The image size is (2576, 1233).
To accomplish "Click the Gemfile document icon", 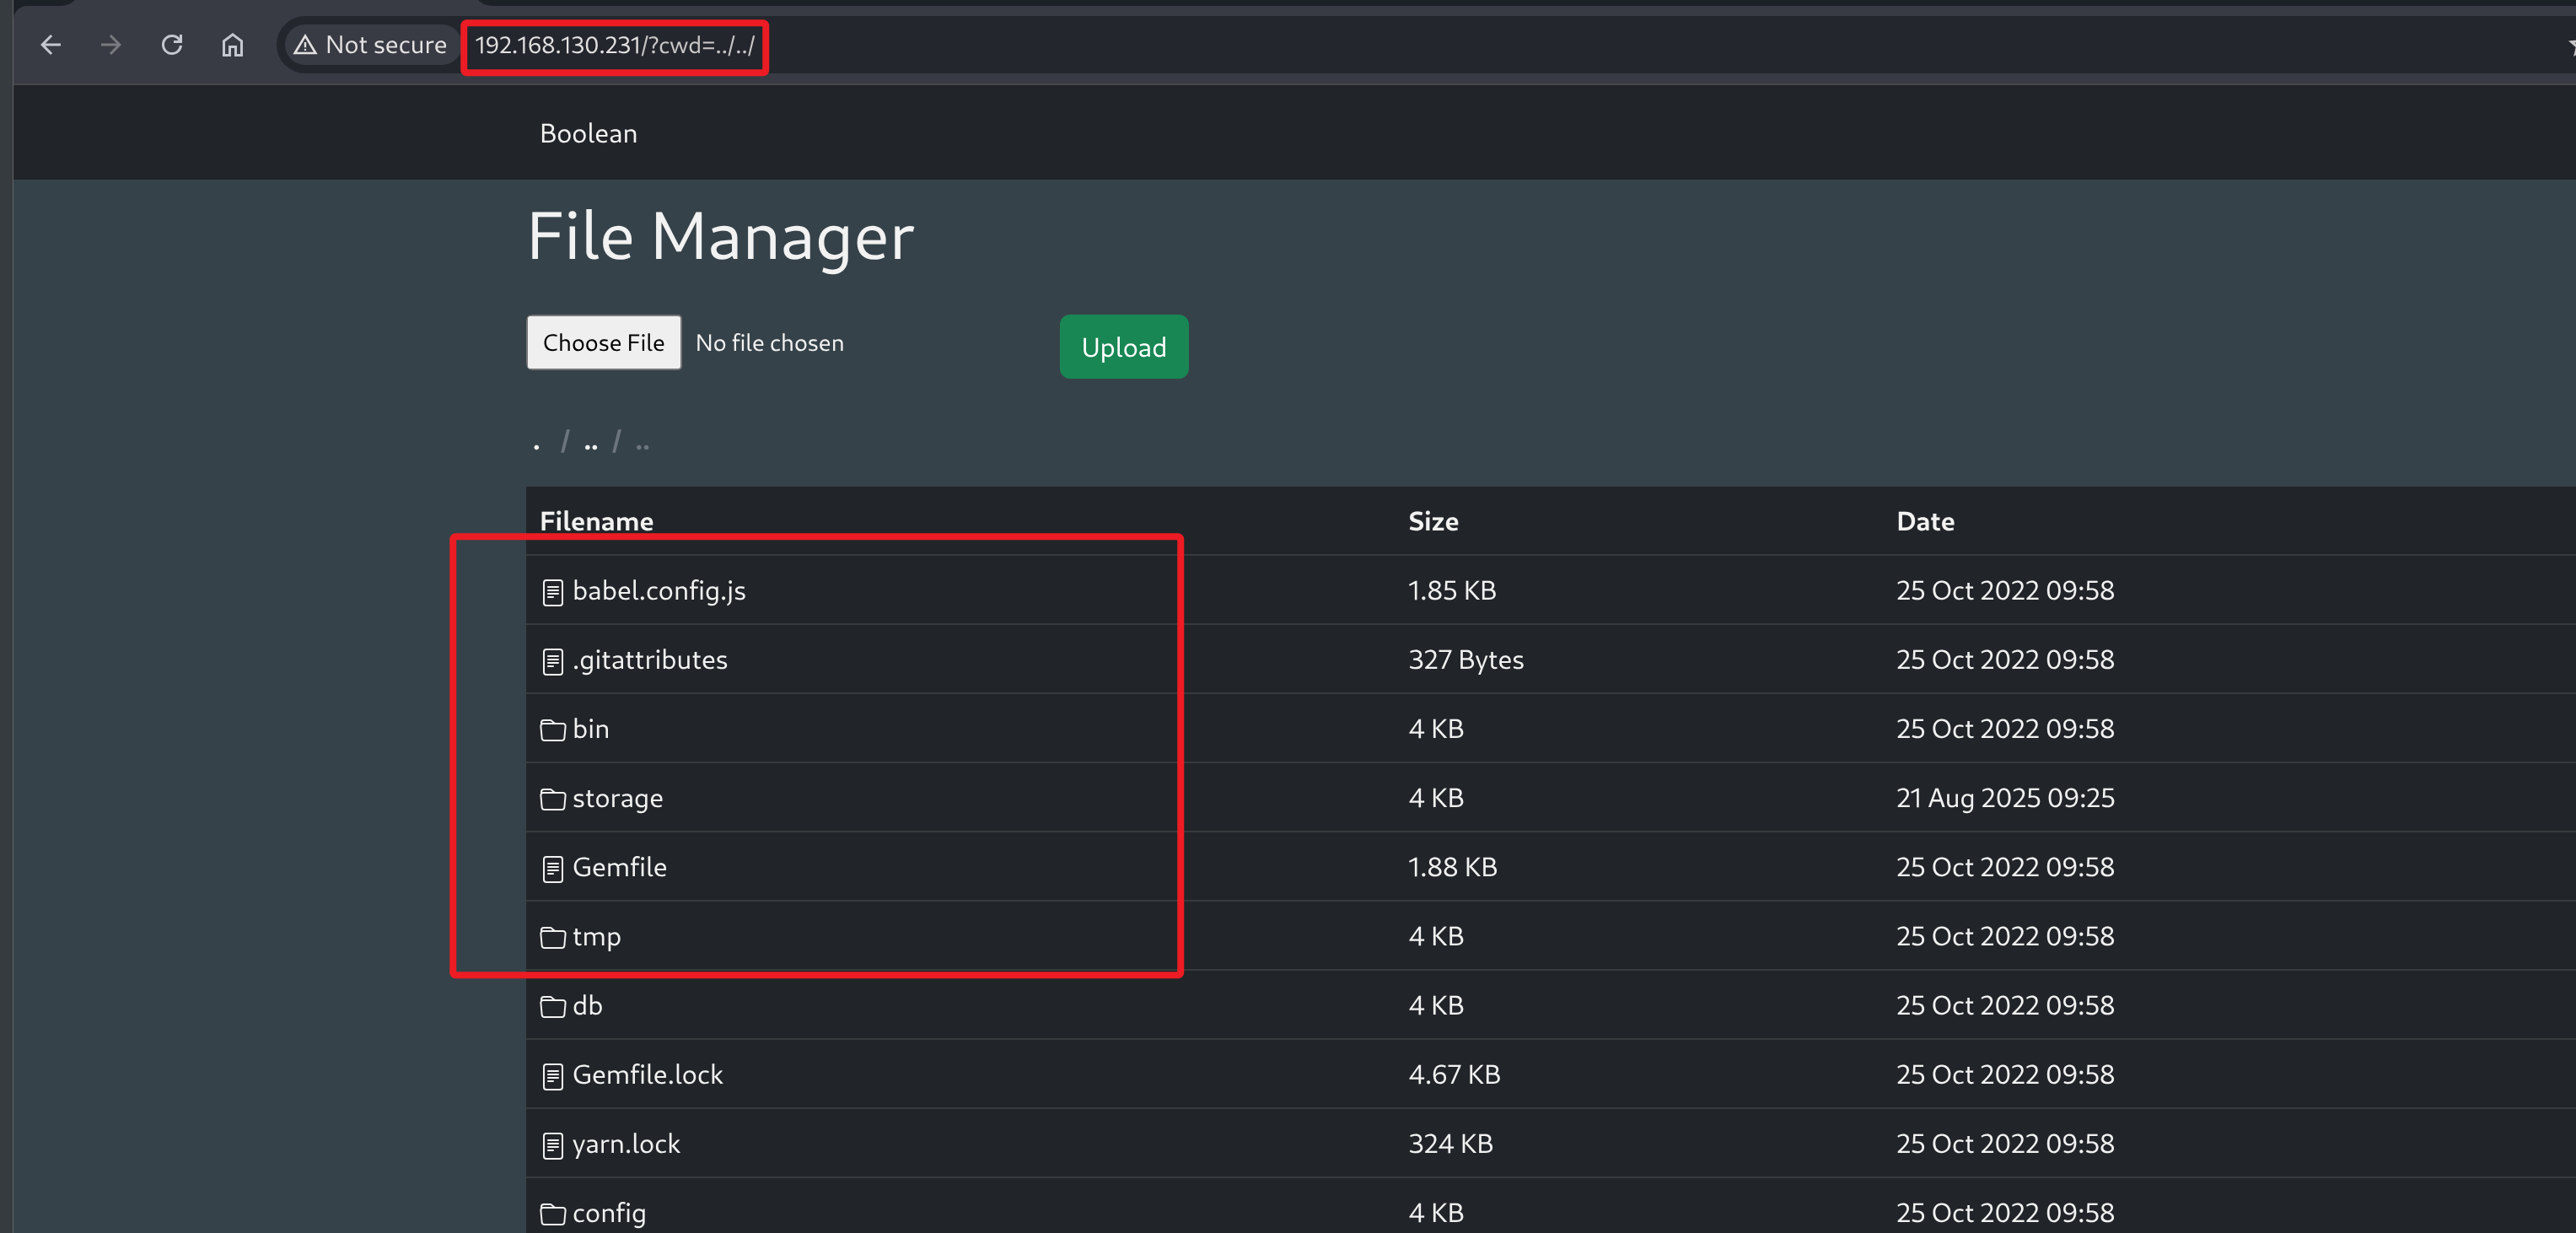I will pos(552,868).
